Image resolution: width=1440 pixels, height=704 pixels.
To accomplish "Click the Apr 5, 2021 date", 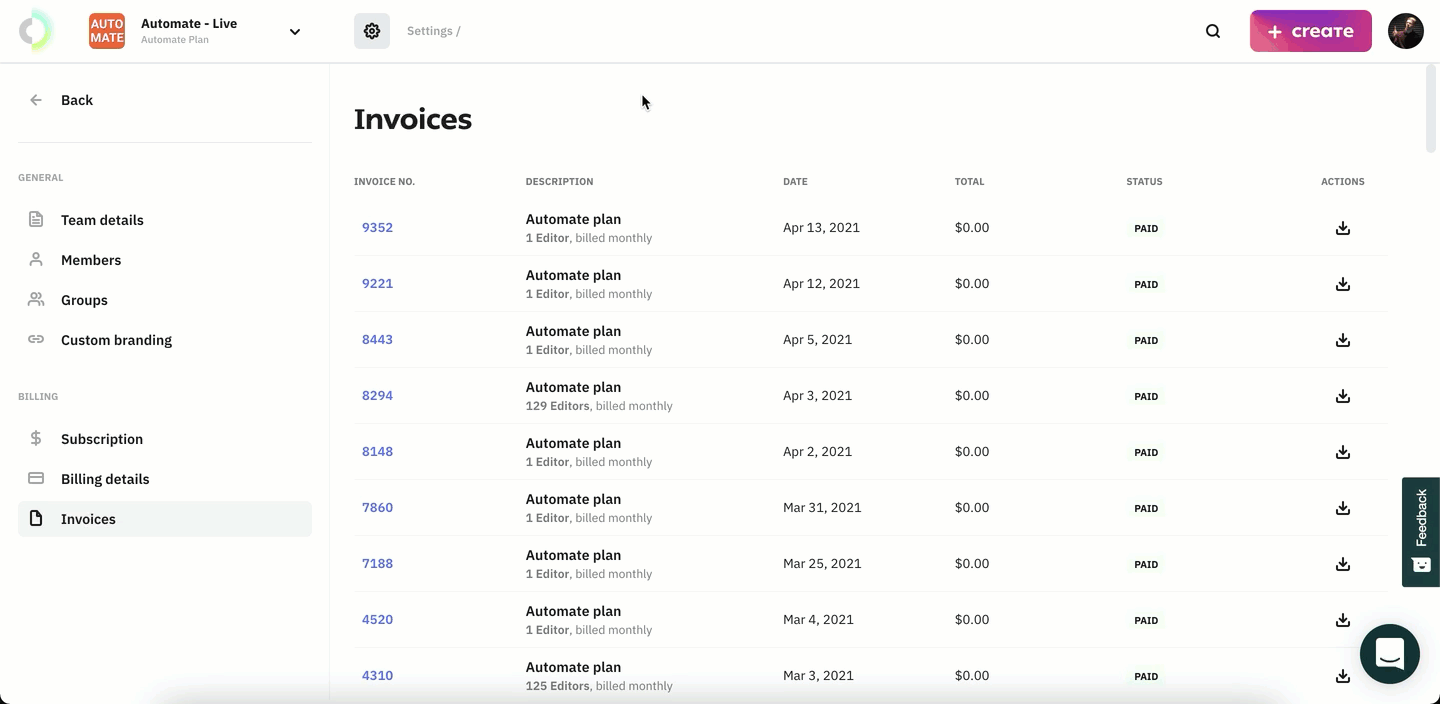I will [817, 340].
